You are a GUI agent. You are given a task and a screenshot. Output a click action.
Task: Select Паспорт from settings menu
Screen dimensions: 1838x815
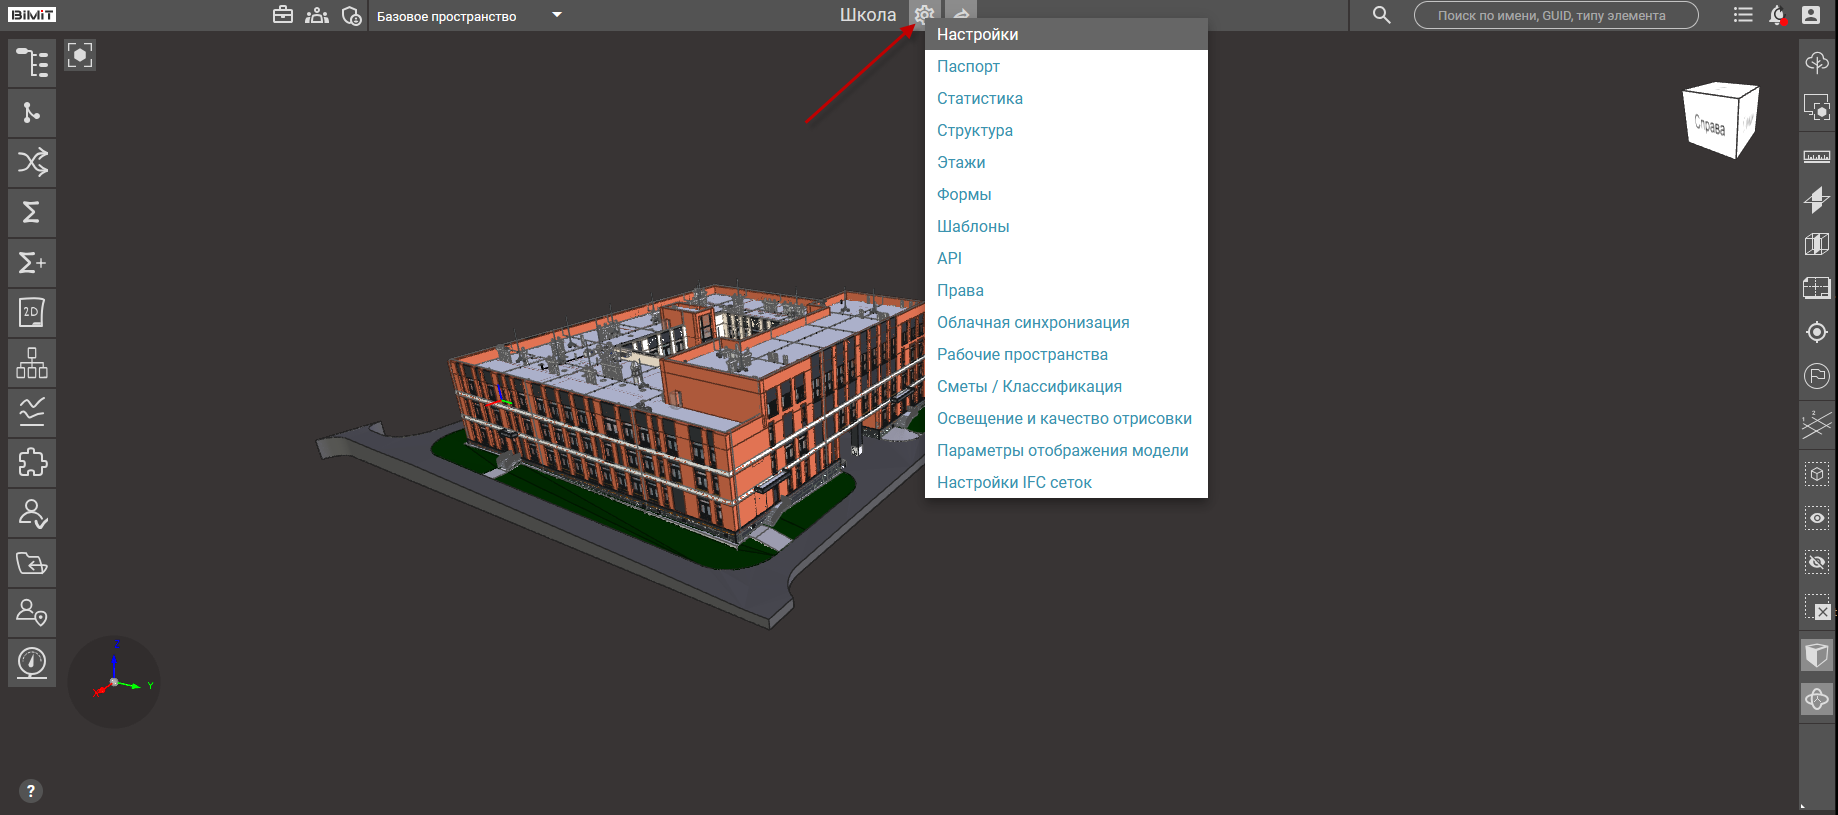coord(968,66)
